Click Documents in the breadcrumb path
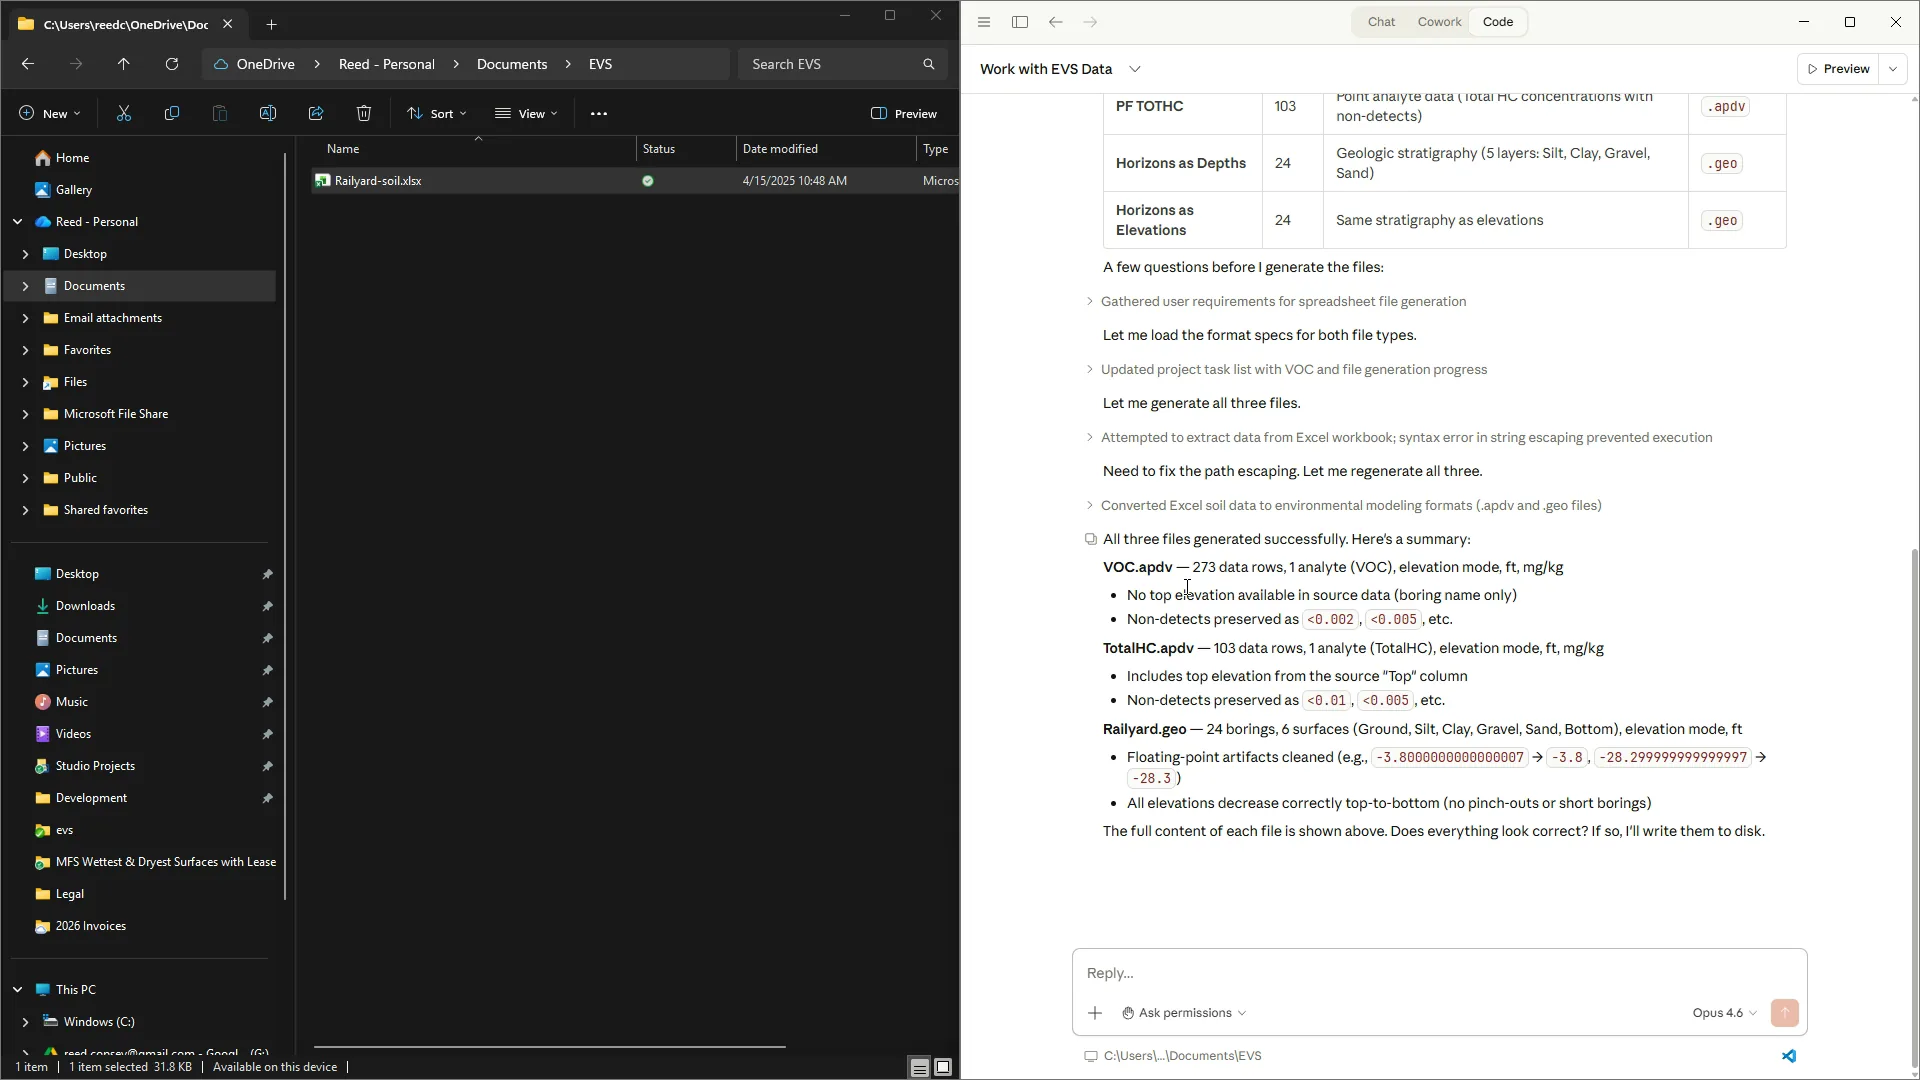The image size is (1920, 1080). click(x=512, y=64)
